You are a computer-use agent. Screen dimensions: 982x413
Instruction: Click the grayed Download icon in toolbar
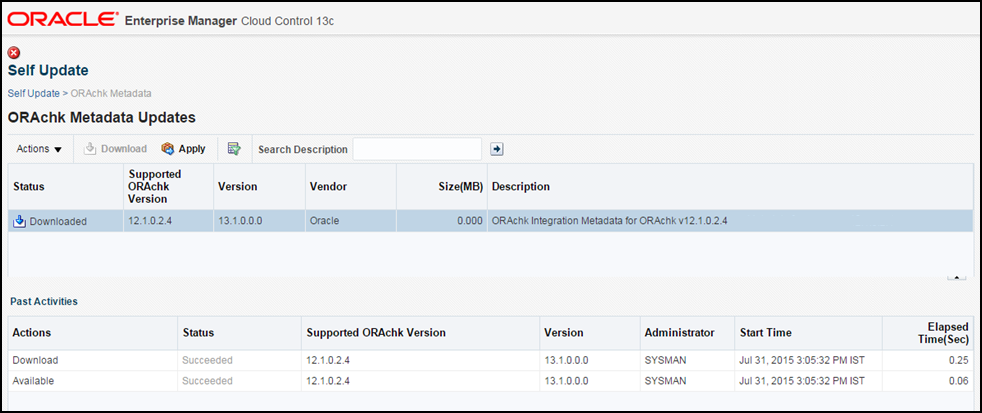(90, 149)
